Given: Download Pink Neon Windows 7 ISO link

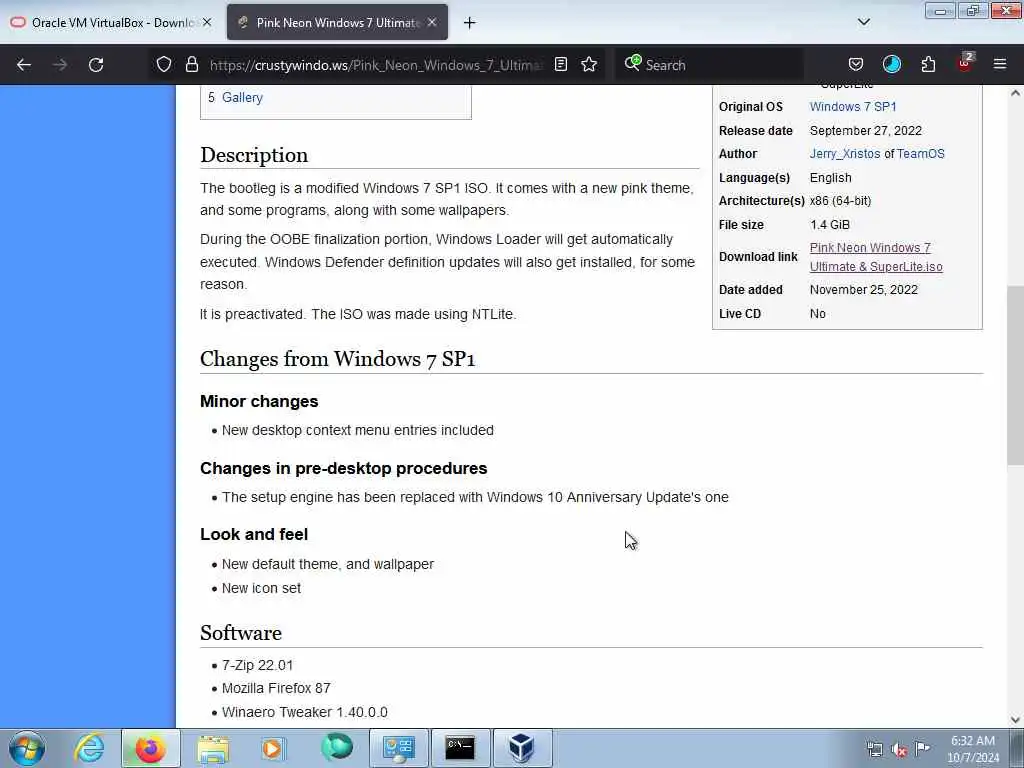Looking at the screenshot, I should tap(876, 257).
